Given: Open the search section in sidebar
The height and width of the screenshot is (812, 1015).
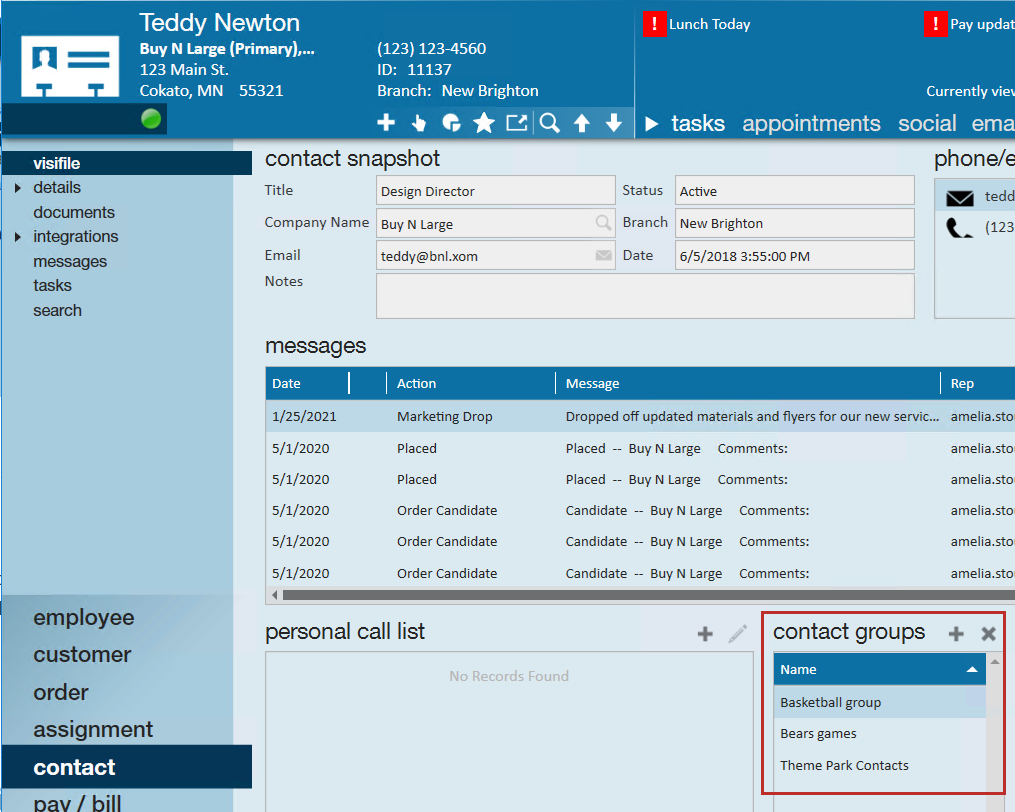Looking at the screenshot, I should 58,311.
